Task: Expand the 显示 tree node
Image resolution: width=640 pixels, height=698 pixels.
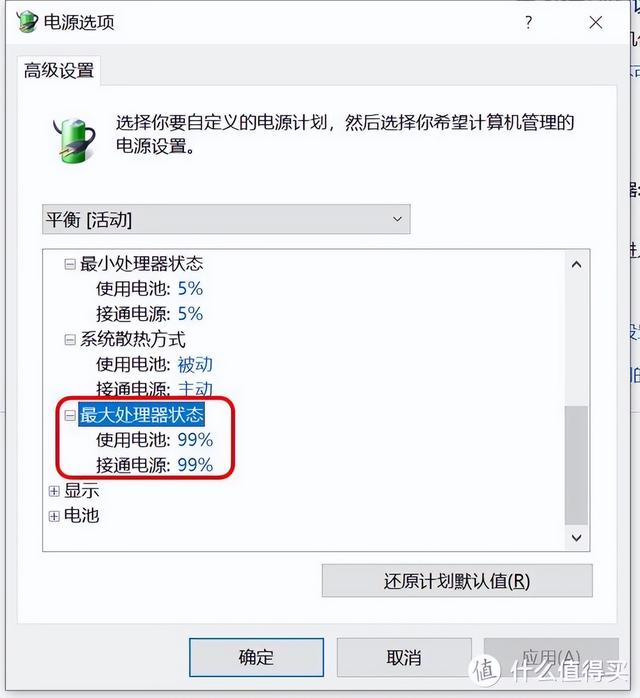Action: [x=54, y=491]
